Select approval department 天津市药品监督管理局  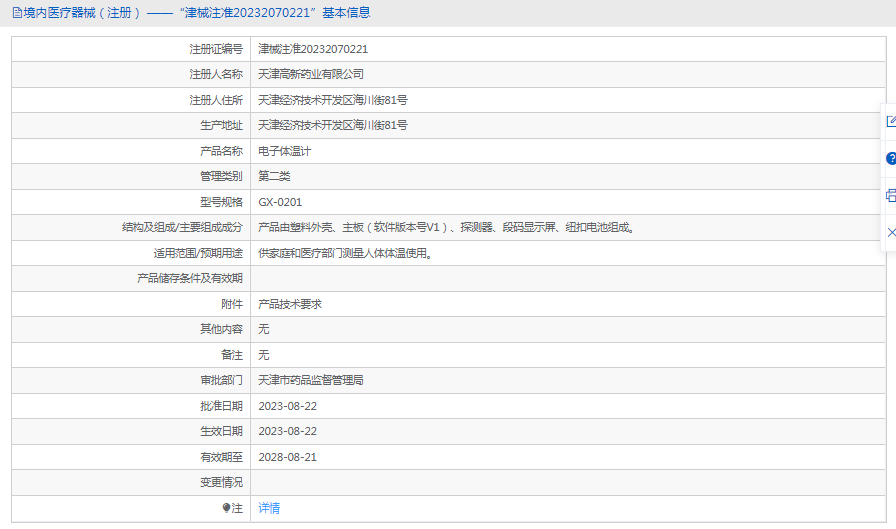pos(311,380)
